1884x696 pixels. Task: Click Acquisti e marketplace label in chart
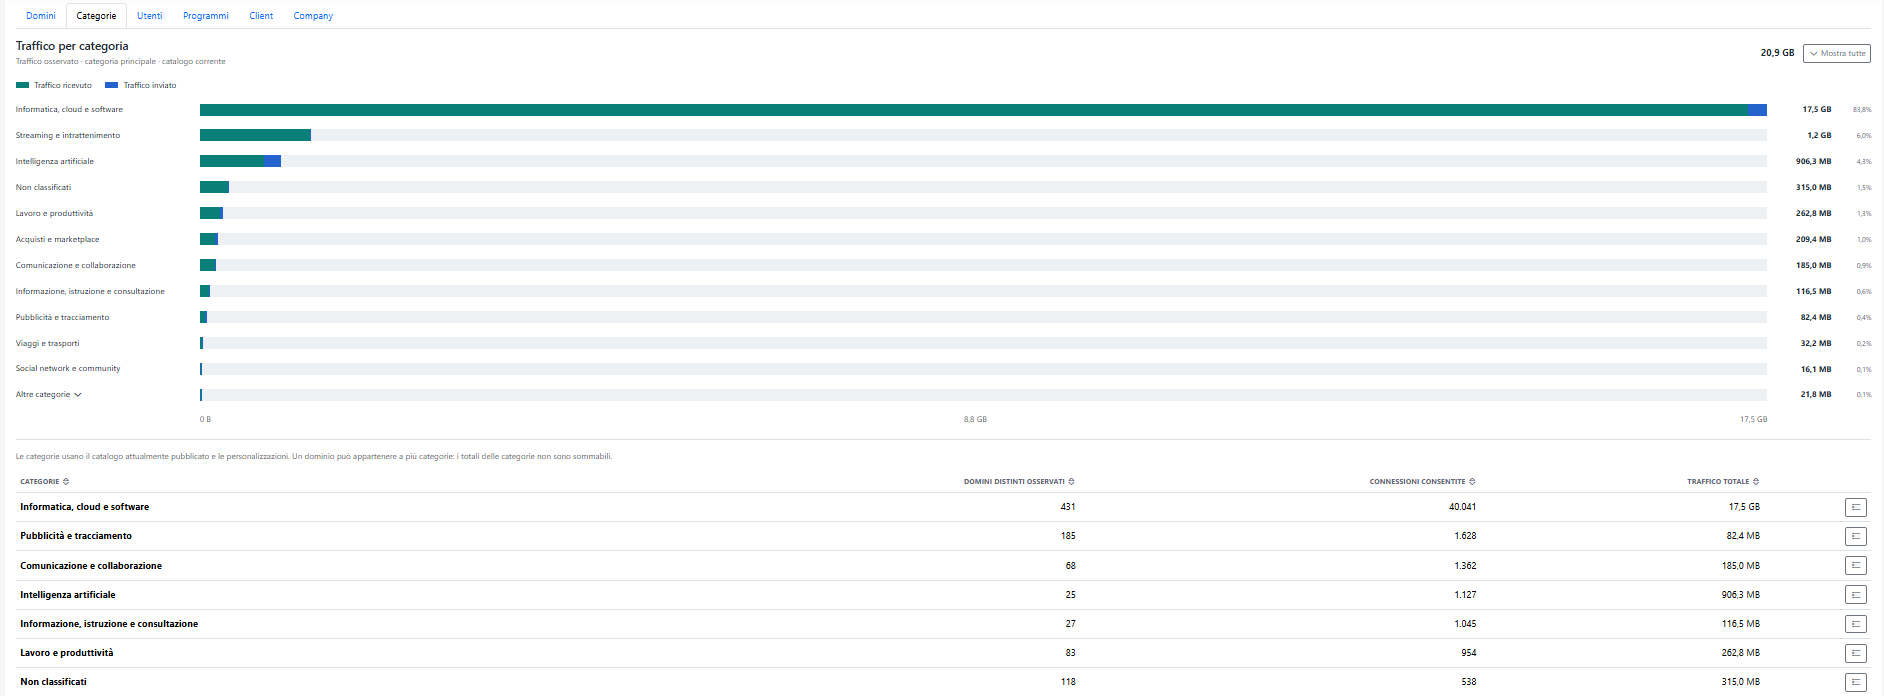point(58,239)
